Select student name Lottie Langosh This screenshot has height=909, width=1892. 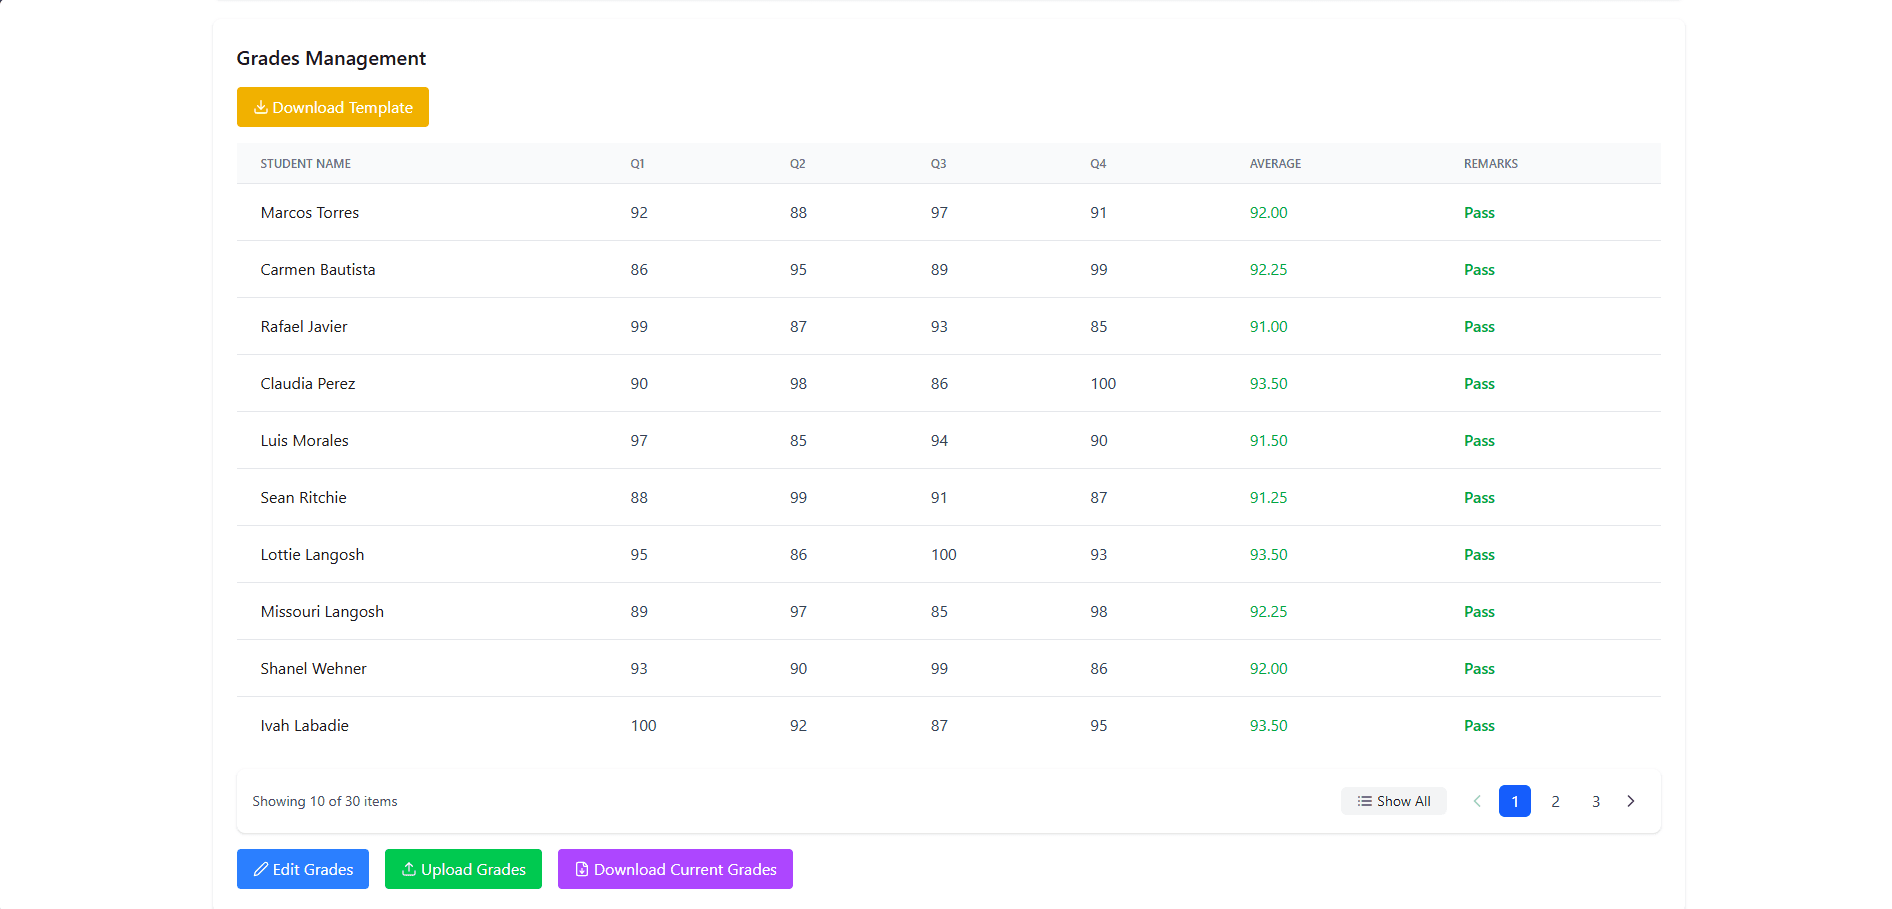312,555
